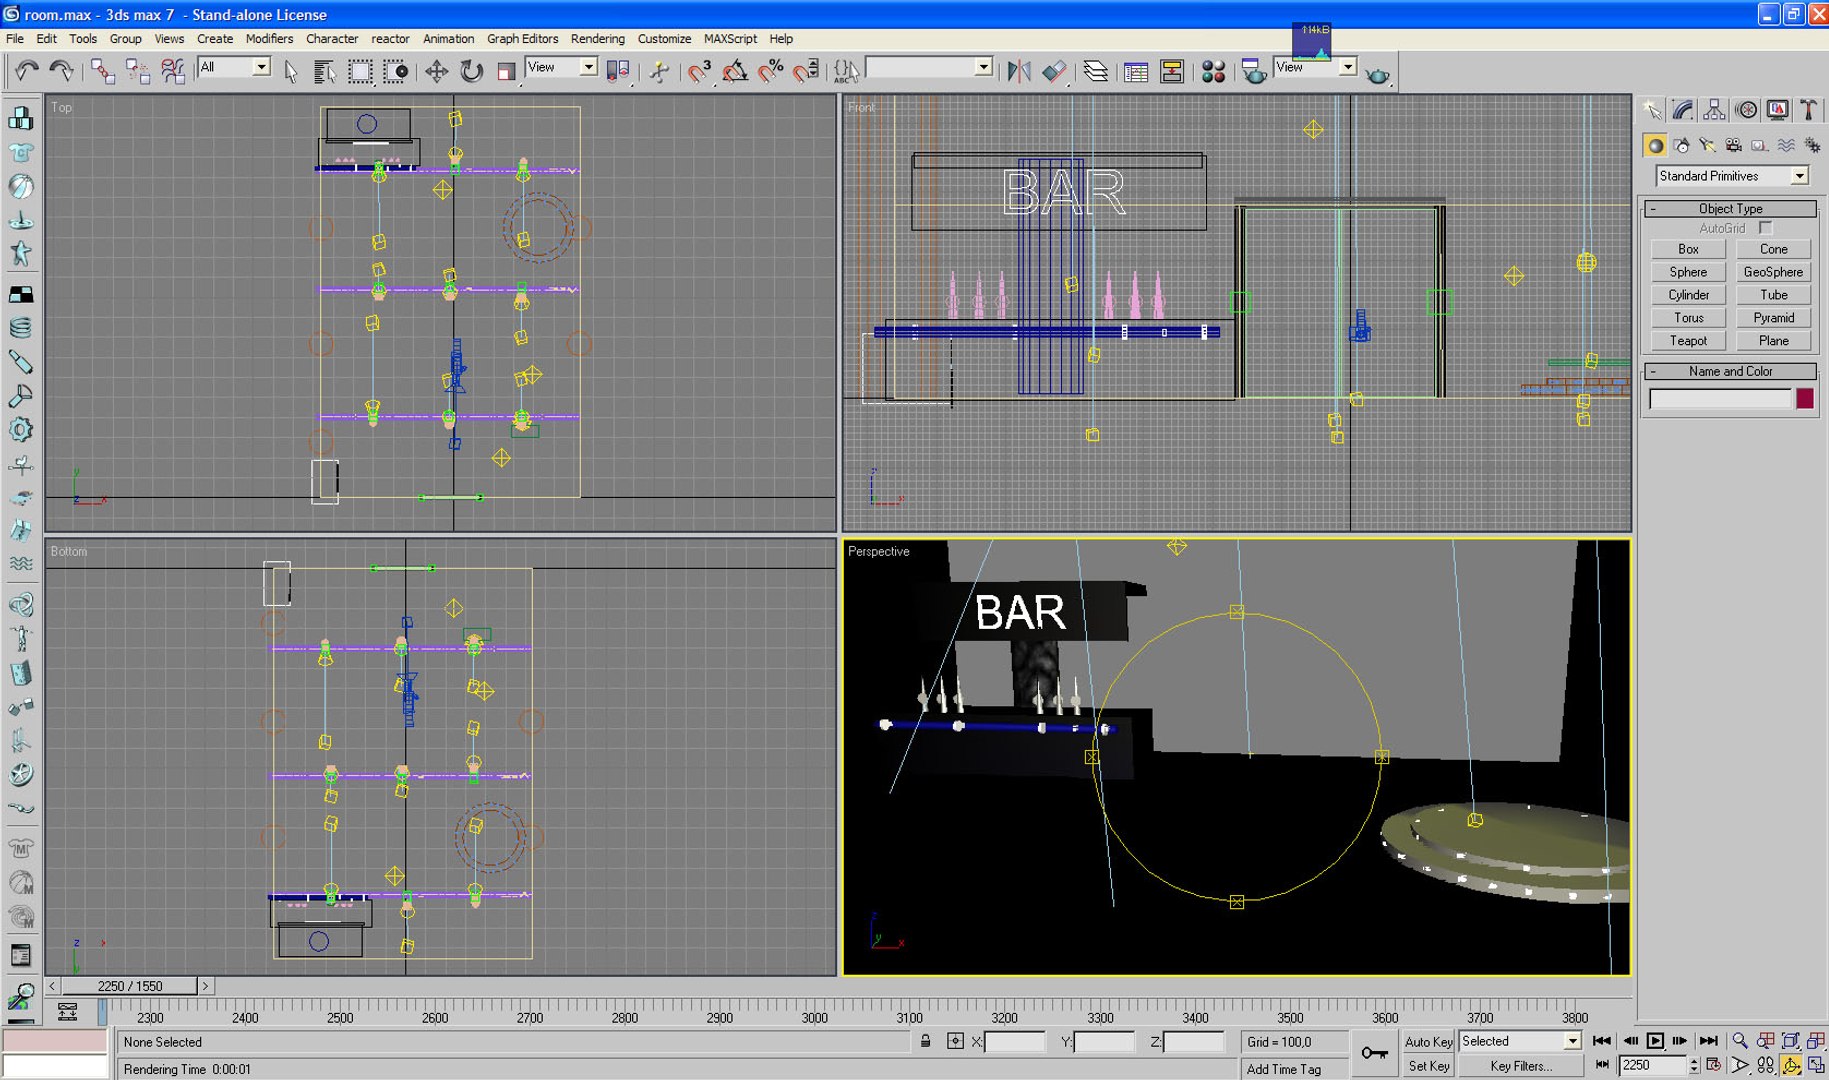Click the Play Animation button
1829x1080 pixels.
(x=1655, y=1041)
